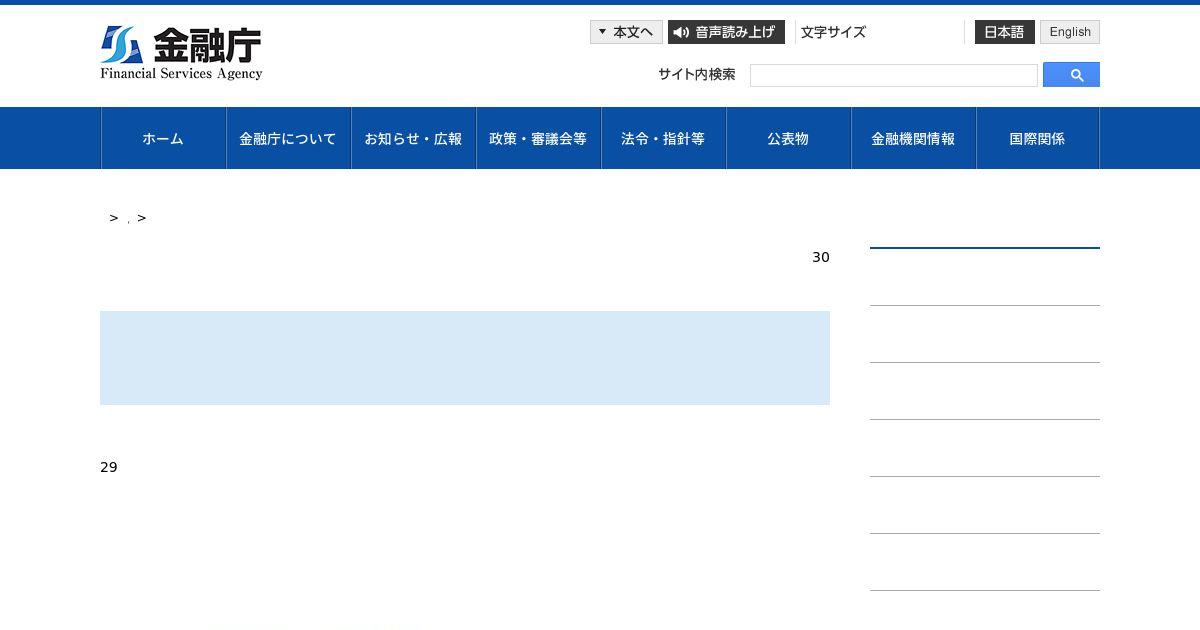Open お知らせ・広報 menu
Viewport: 1200px width, 630px height.
click(x=413, y=138)
